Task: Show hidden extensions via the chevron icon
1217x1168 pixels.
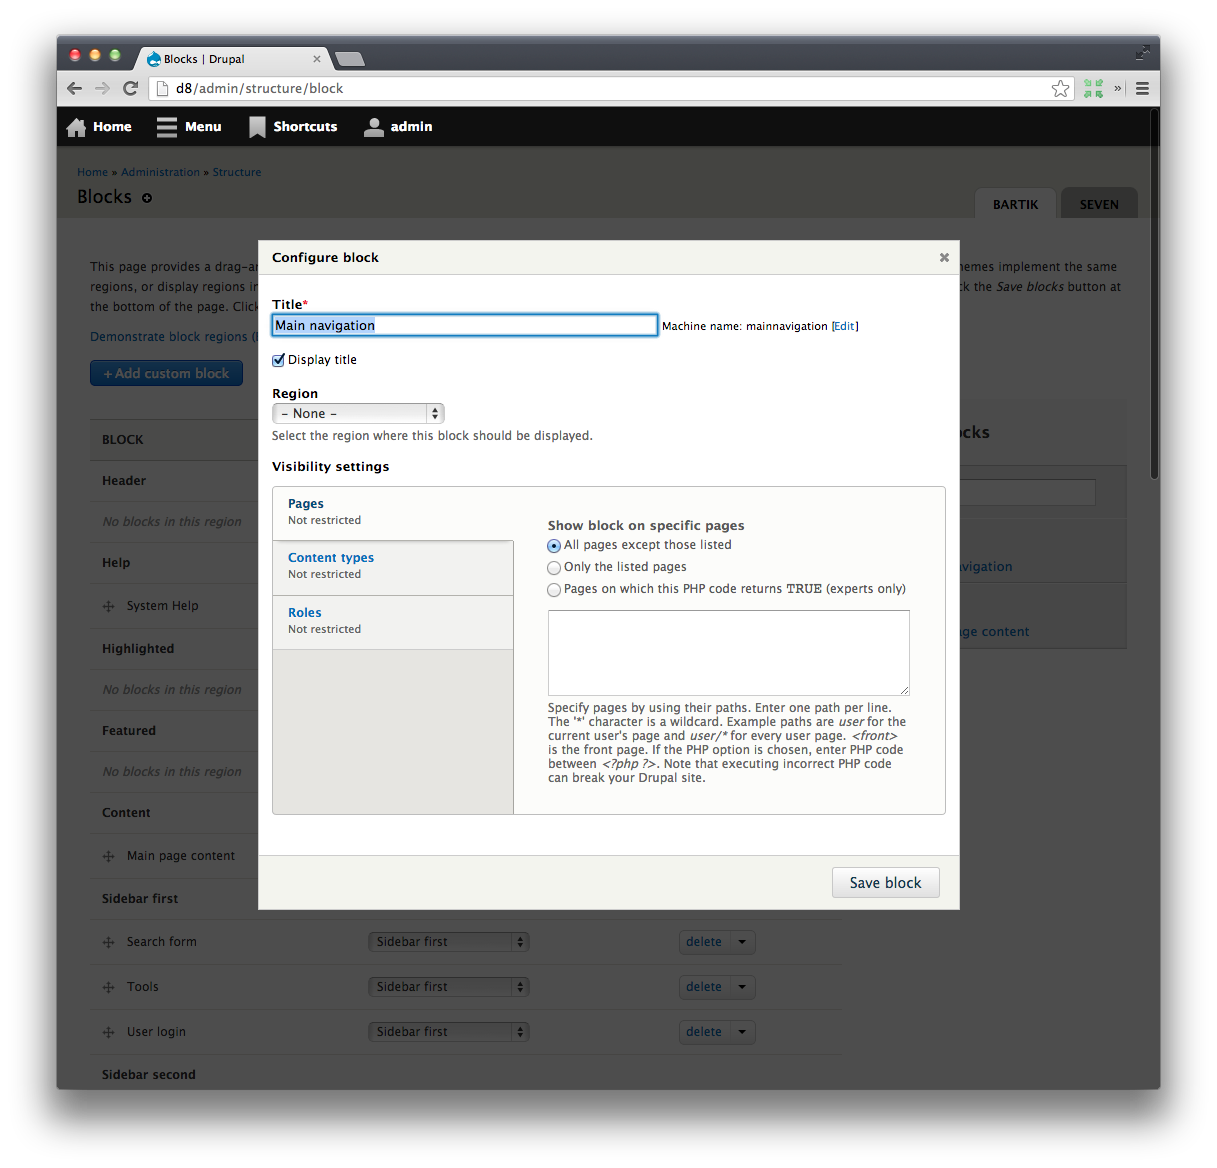Action: pos(1118,88)
